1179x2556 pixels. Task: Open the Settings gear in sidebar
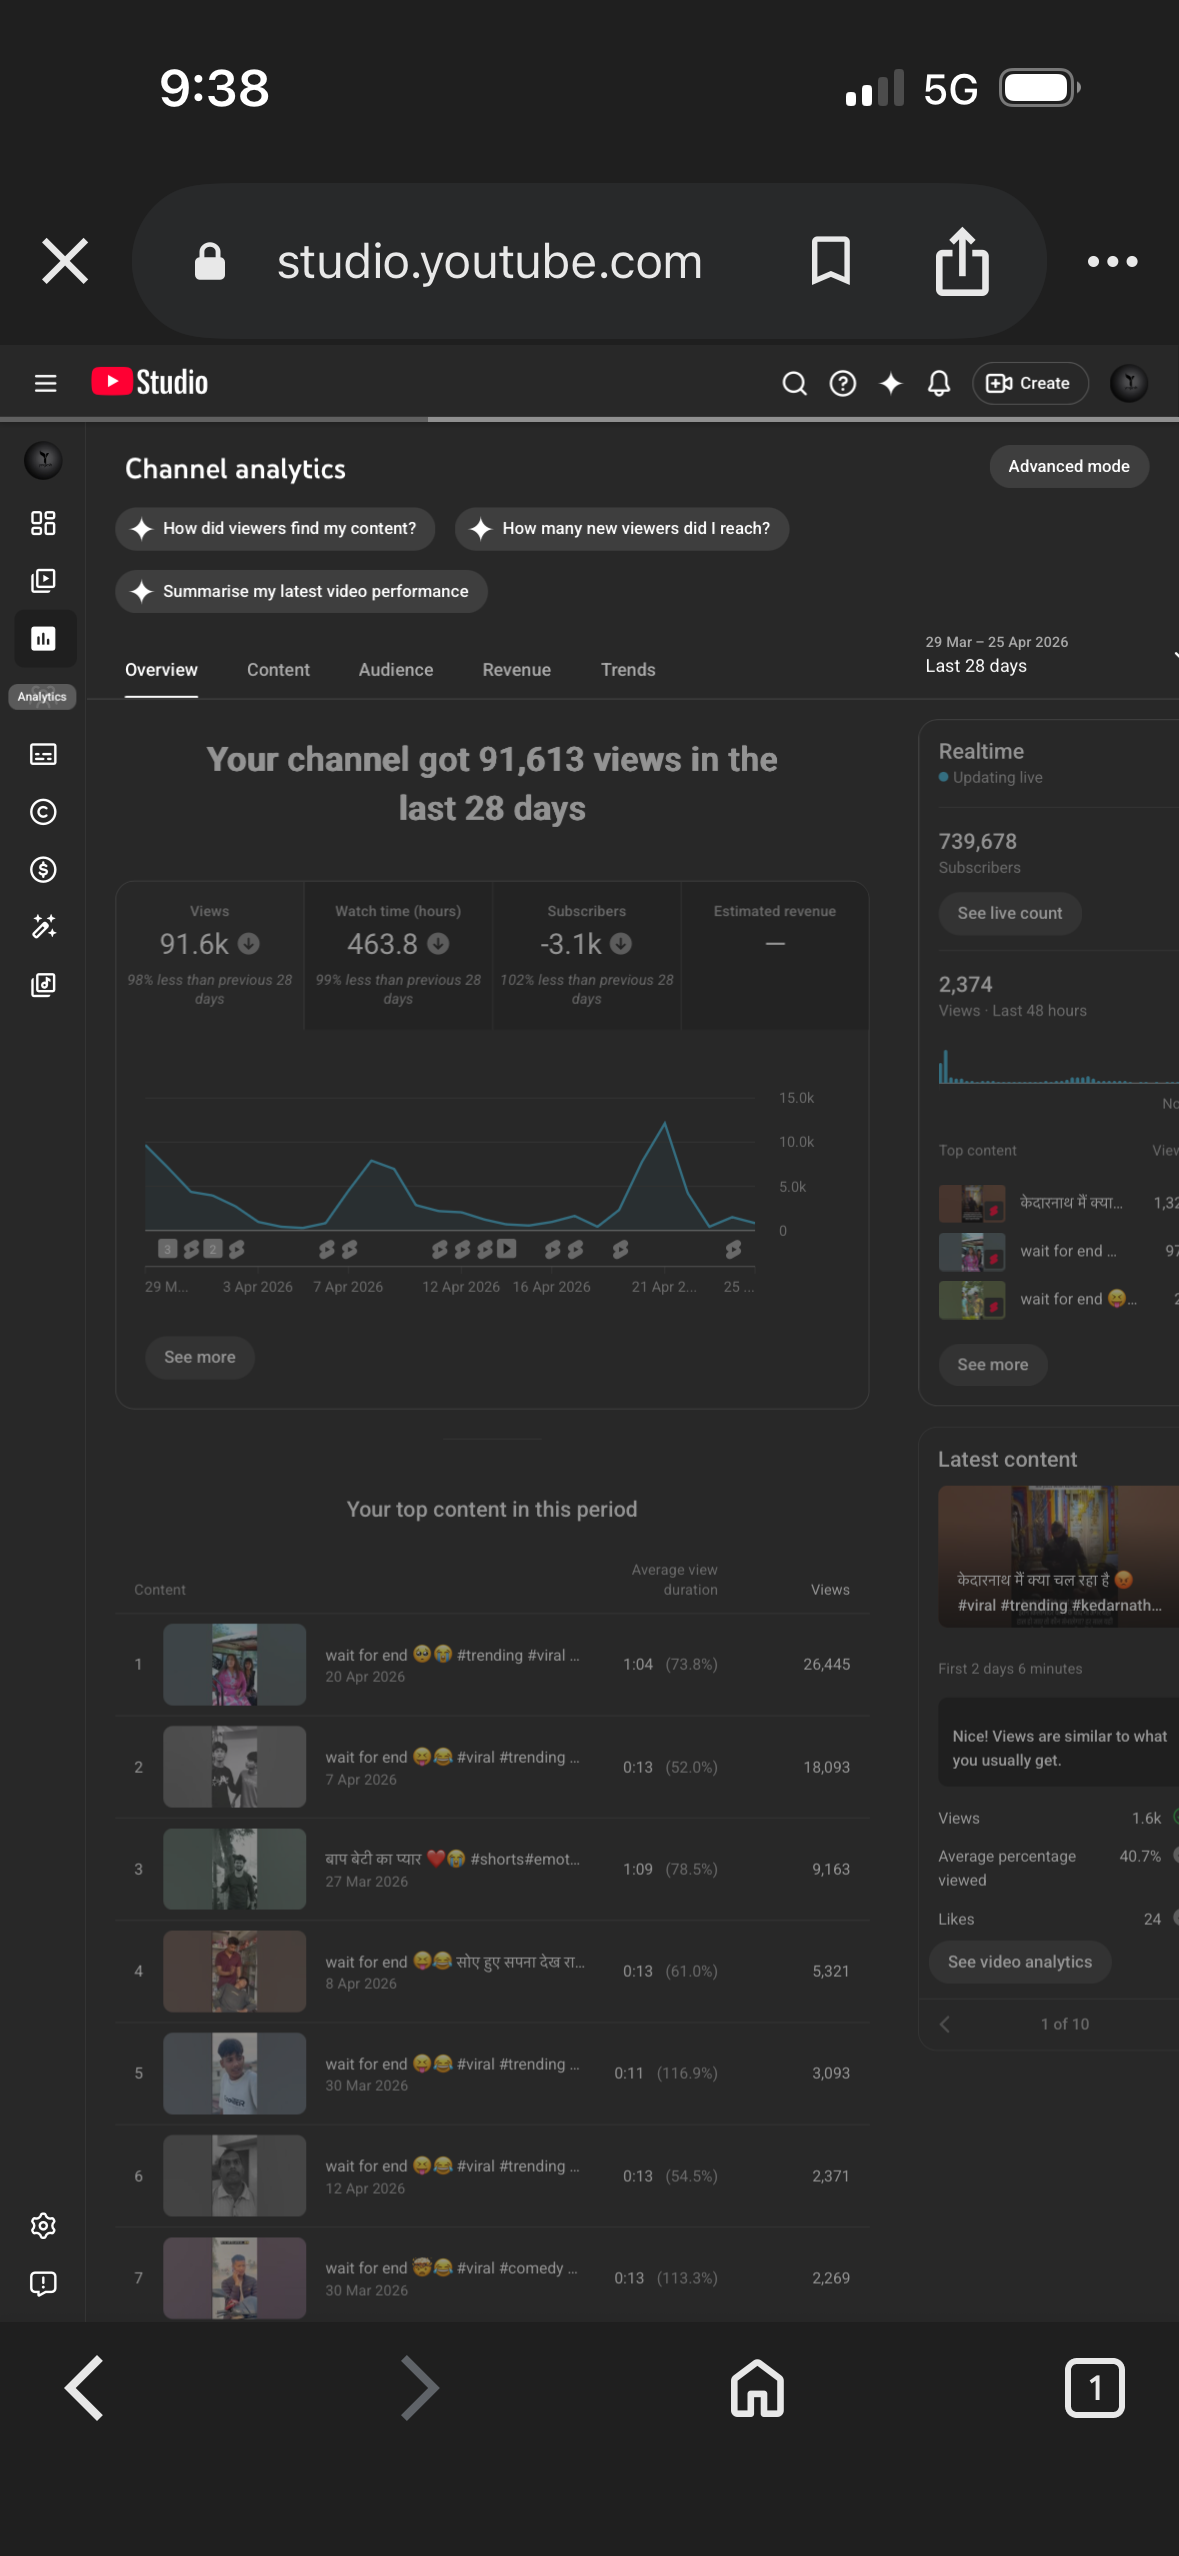(43, 2225)
